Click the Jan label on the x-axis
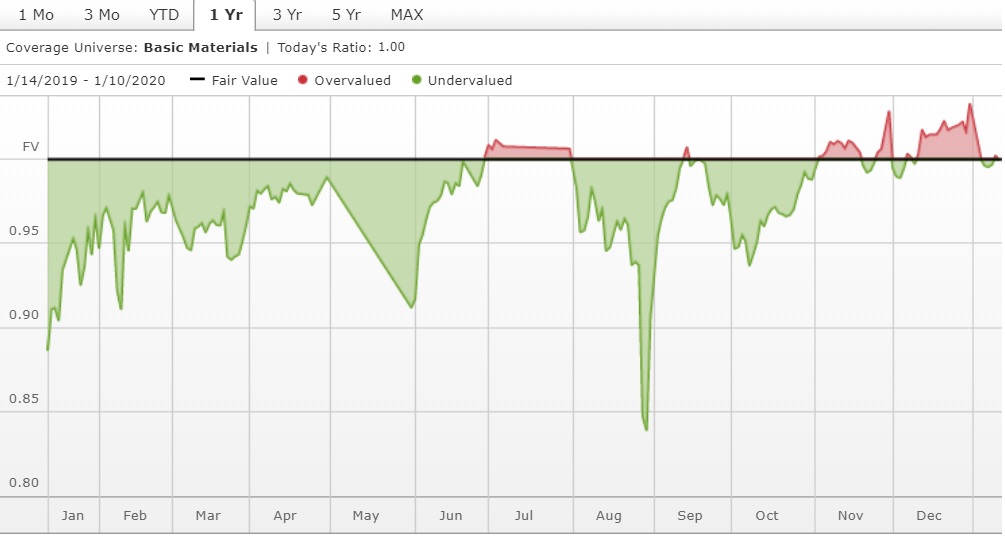This screenshot has width=1005, height=536. point(73,516)
